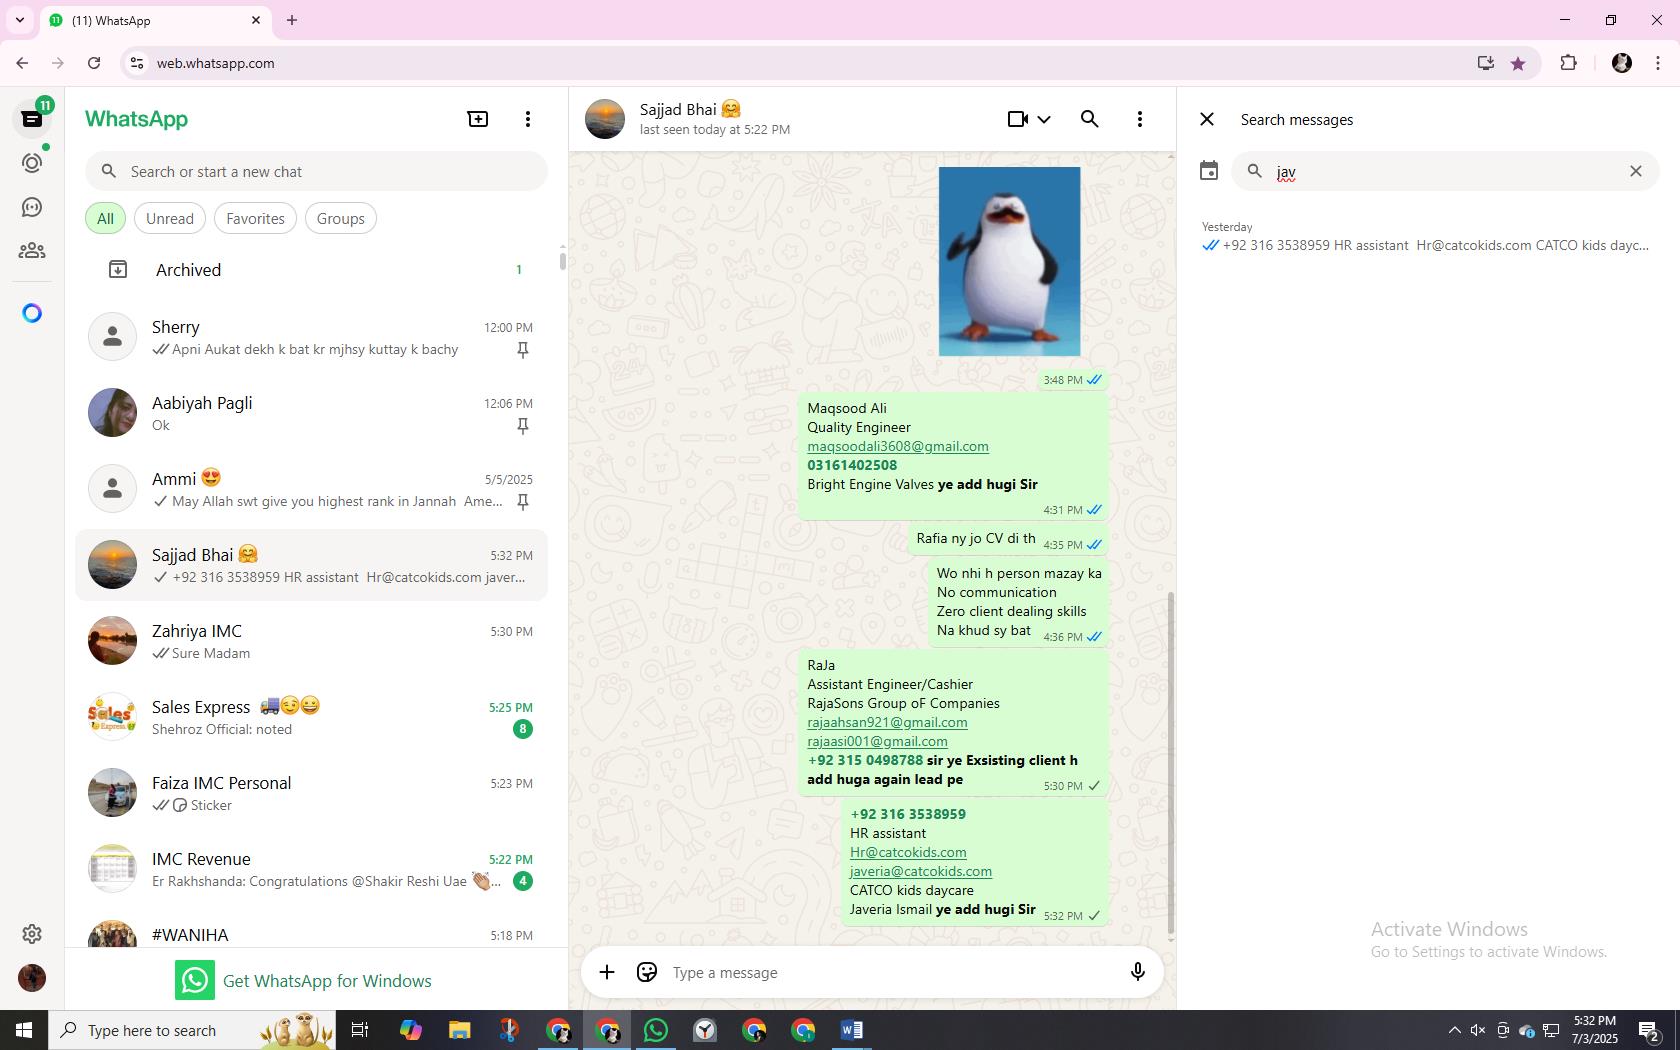Expand the call options dropdown arrow
Screen dimensions: 1680x1050
click(1044, 119)
